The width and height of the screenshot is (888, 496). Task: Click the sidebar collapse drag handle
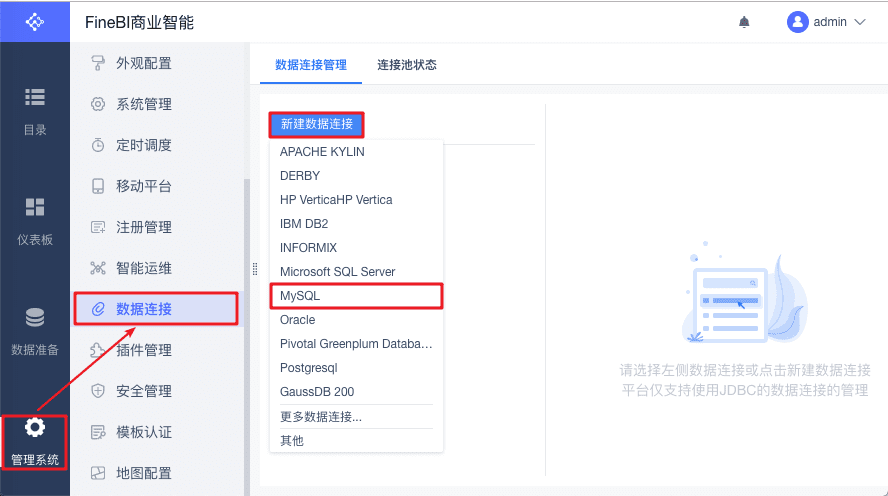pos(254,268)
